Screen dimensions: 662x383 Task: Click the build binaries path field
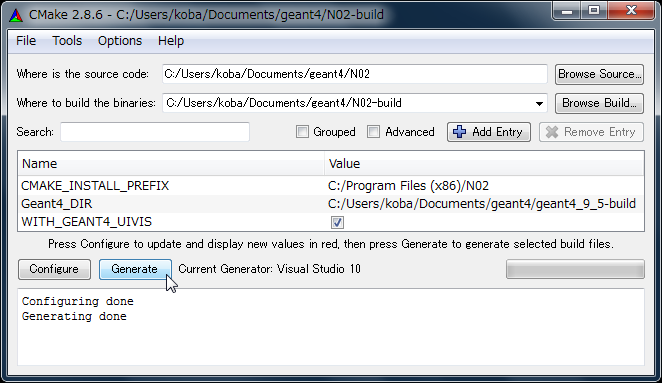coord(355,103)
